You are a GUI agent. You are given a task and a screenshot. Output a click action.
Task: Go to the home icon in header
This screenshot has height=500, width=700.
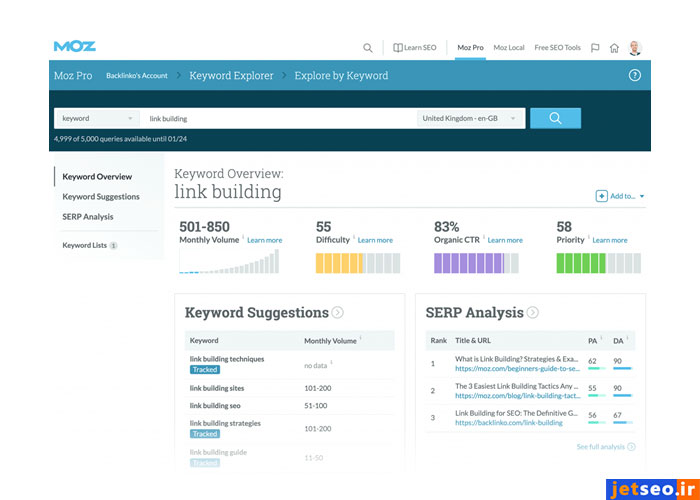point(614,48)
